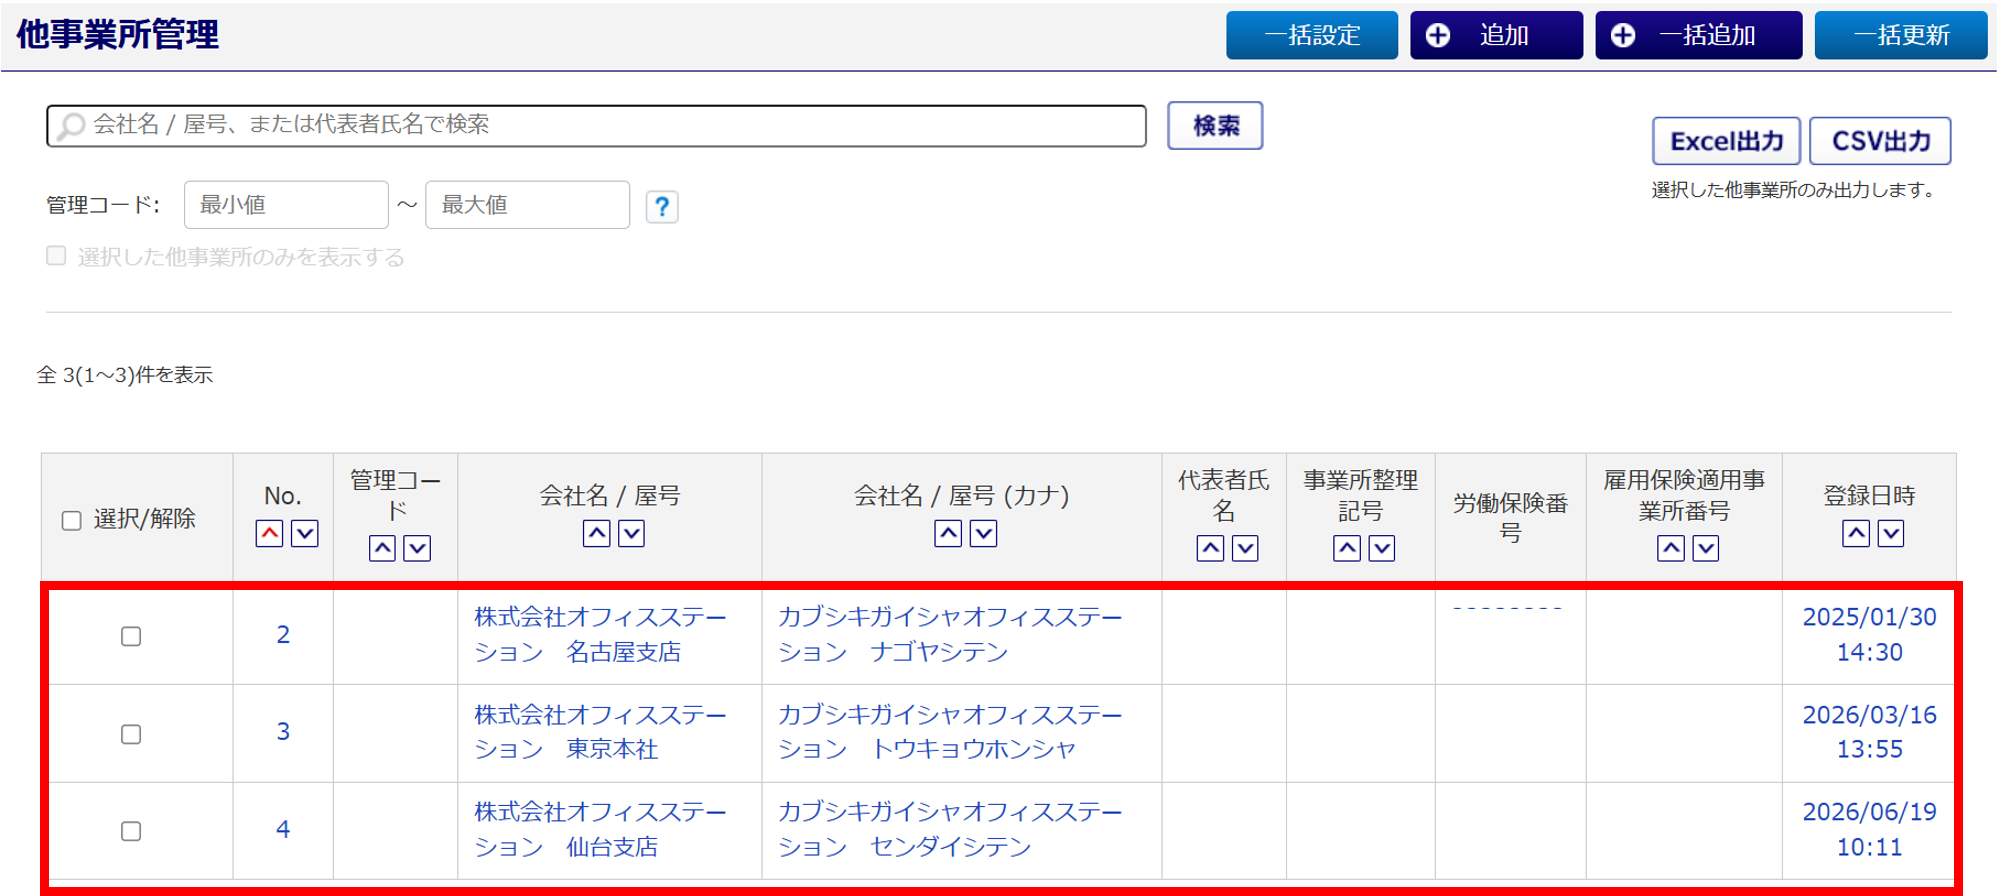Click the 全 3(1～3)件を表示 count text
2000x896 pixels.
coord(125,375)
